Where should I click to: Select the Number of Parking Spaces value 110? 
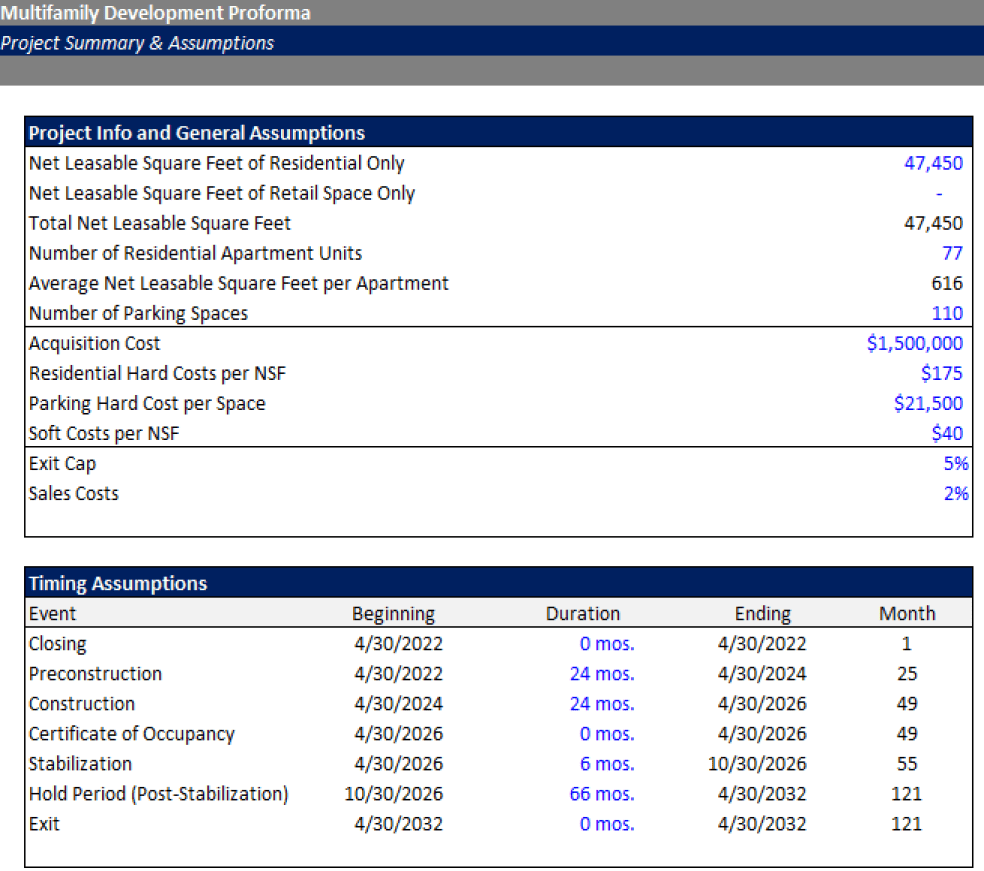(946, 314)
